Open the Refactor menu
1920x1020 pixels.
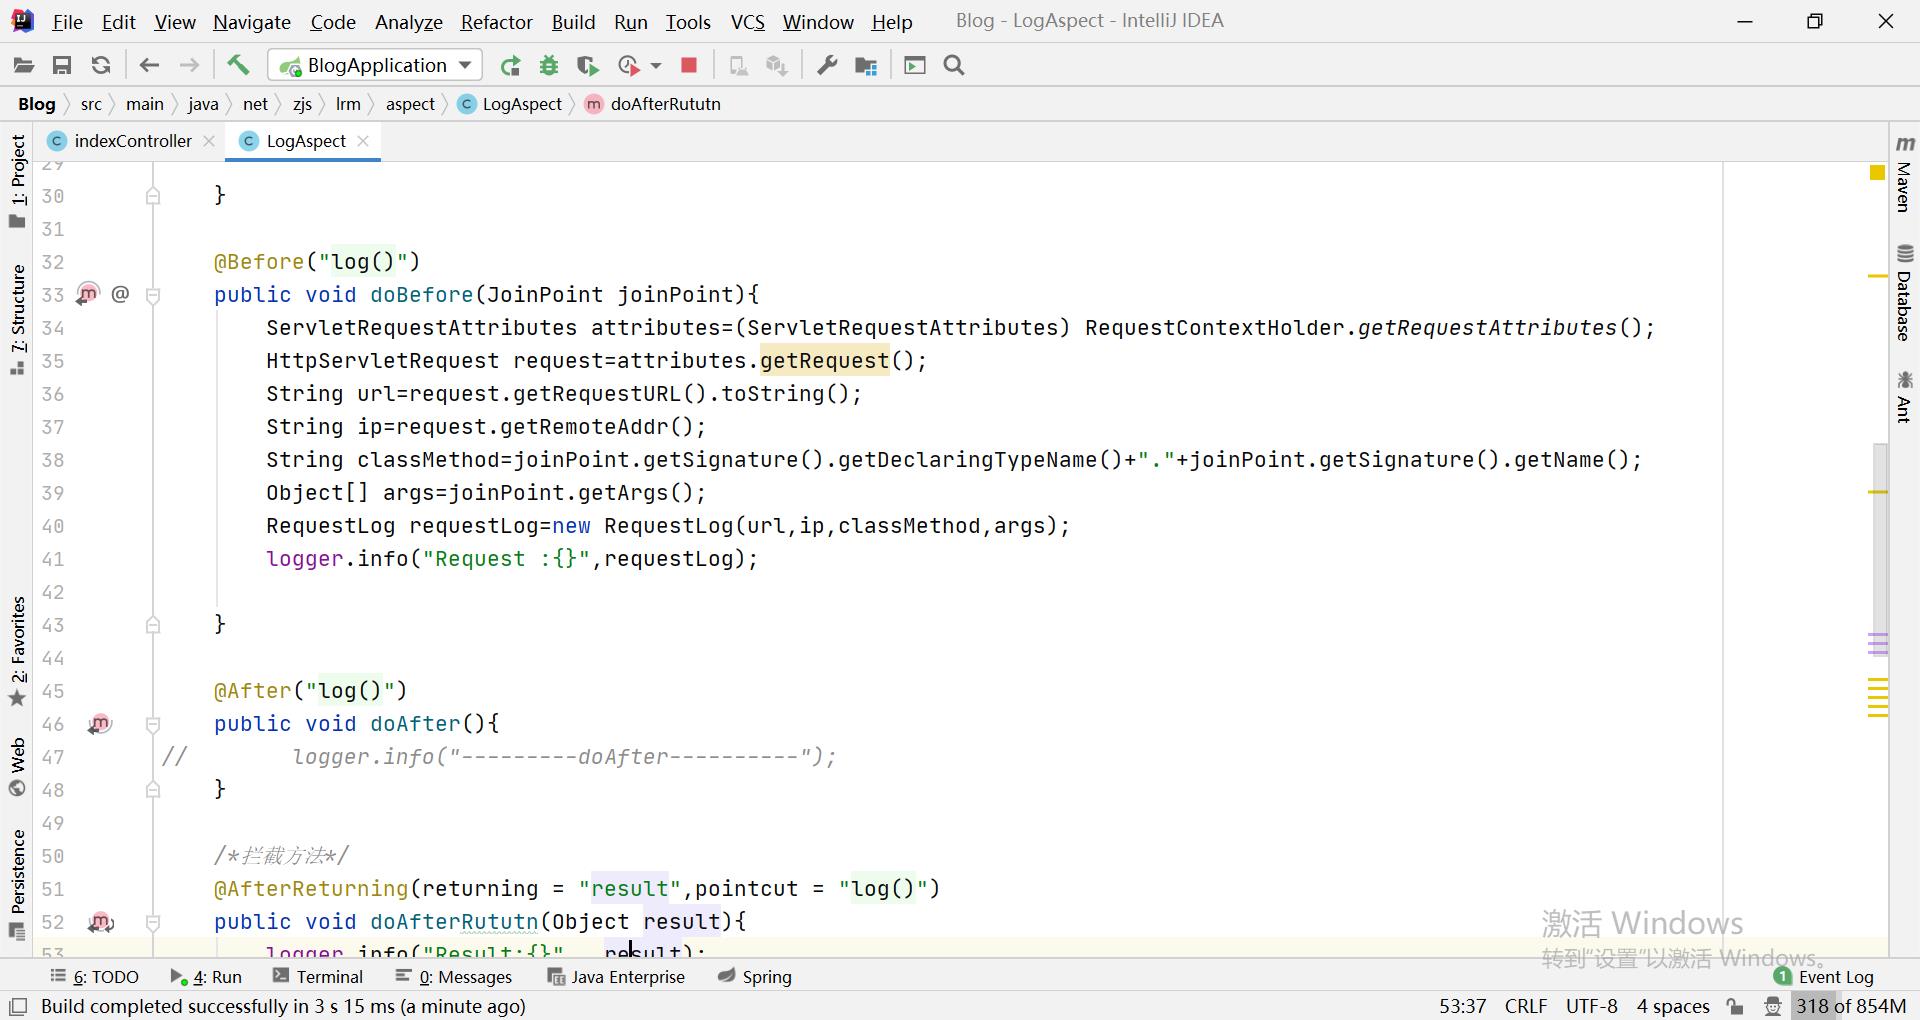tap(496, 21)
